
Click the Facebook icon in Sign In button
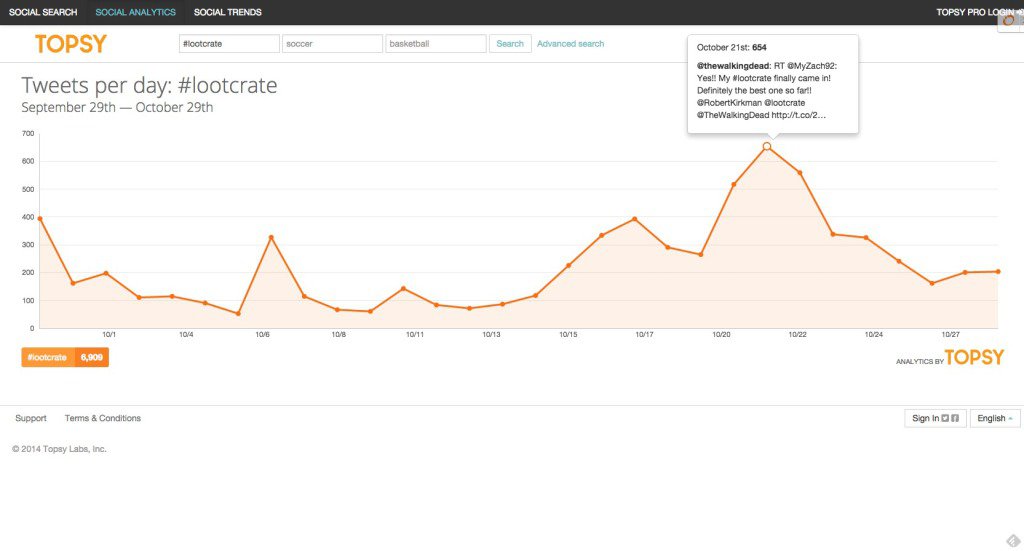click(x=956, y=418)
